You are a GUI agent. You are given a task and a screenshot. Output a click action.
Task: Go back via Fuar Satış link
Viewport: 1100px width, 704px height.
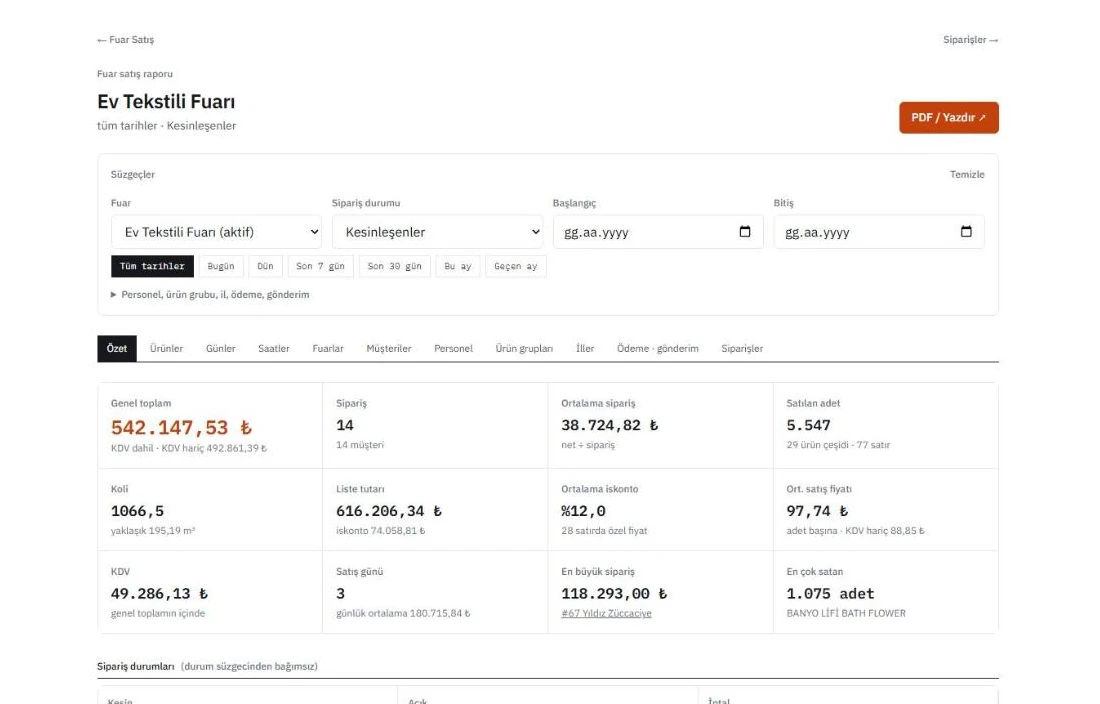coord(126,40)
